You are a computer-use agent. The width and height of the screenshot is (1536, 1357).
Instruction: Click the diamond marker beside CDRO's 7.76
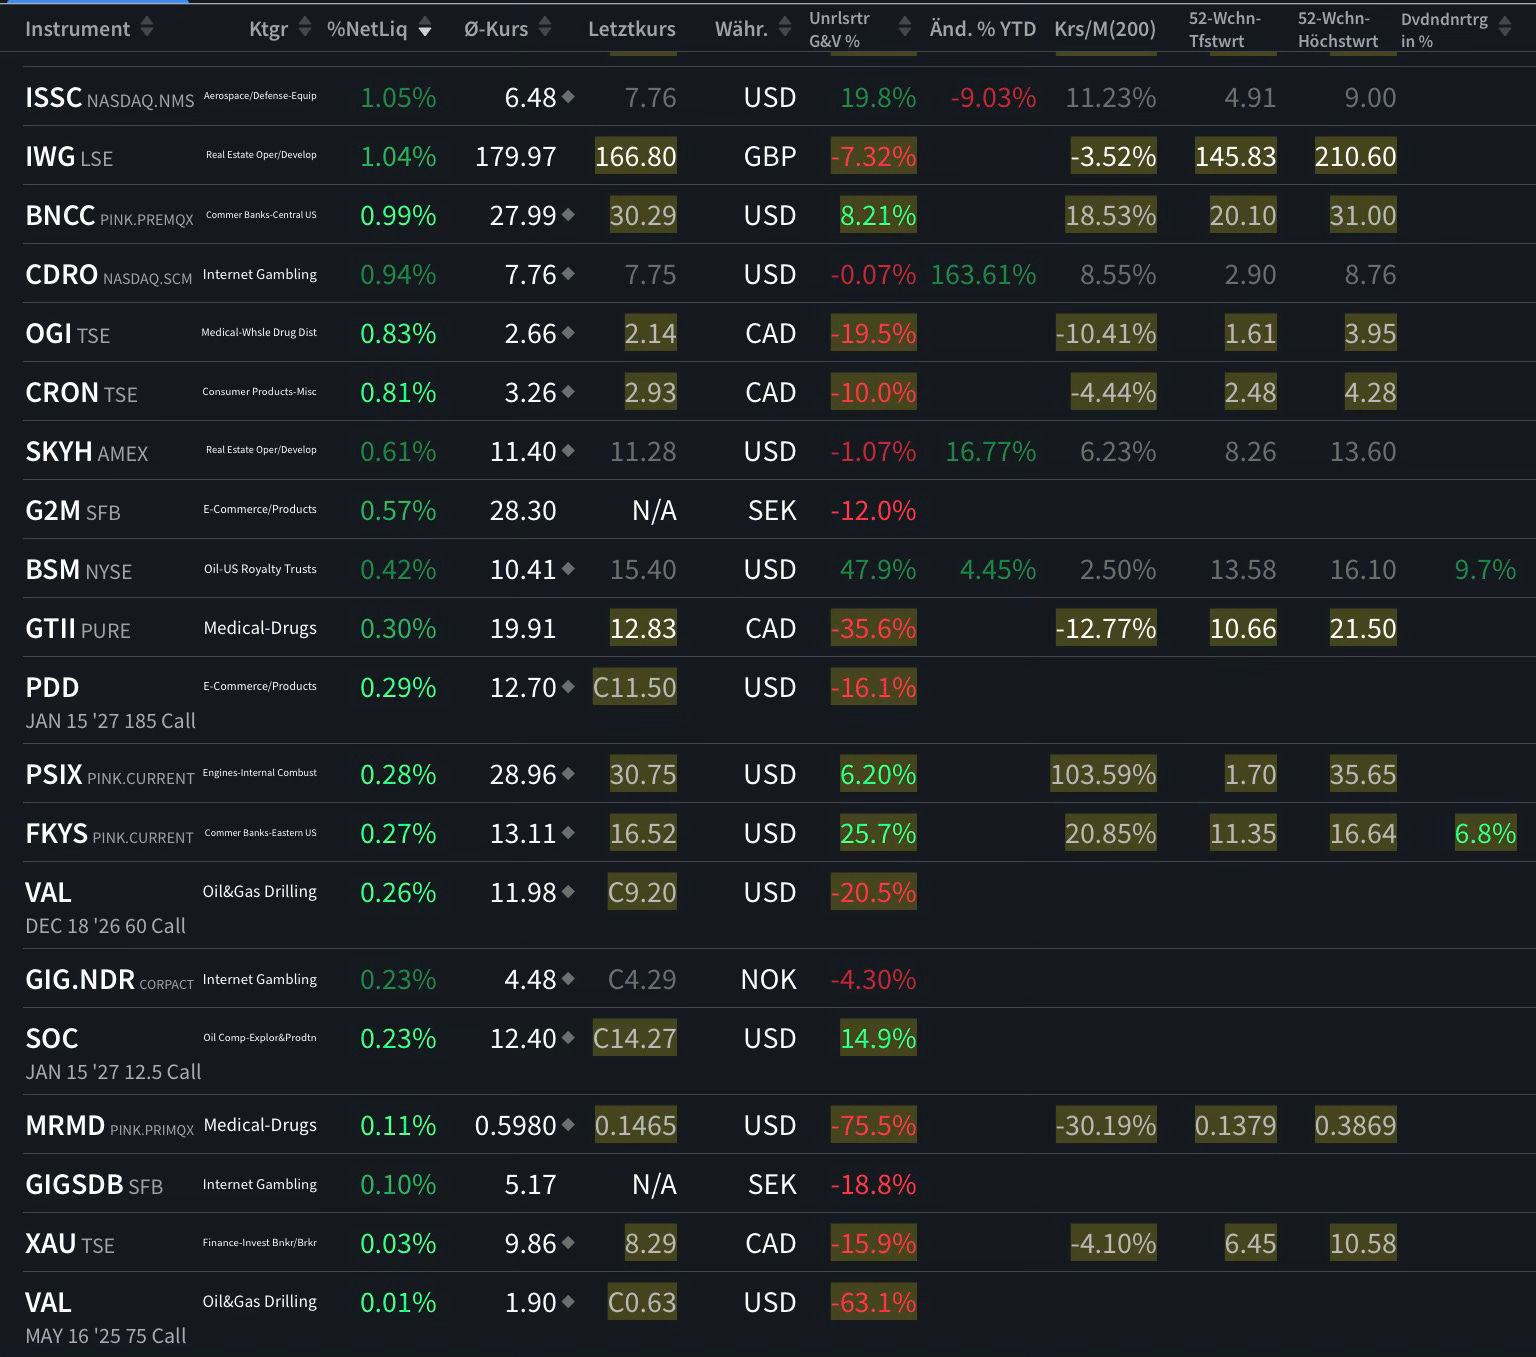[568, 274]
